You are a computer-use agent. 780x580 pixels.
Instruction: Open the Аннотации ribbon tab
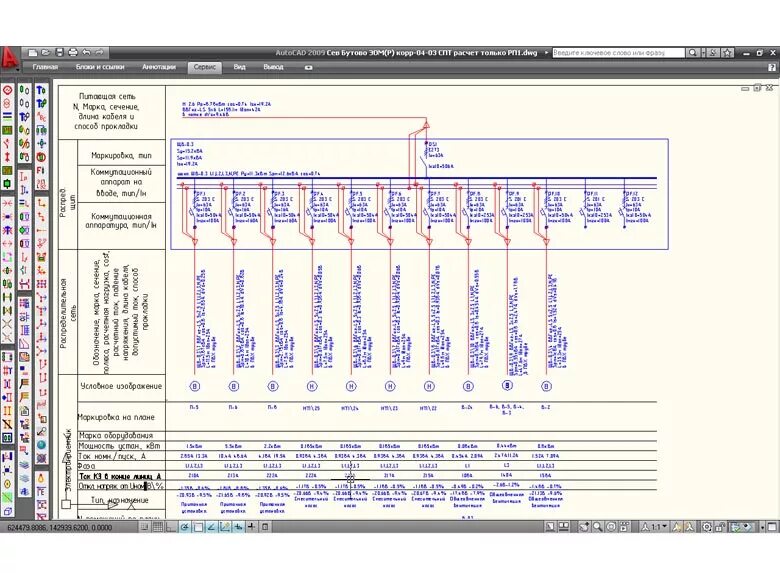pyautogui.click(x=159, y=67)
